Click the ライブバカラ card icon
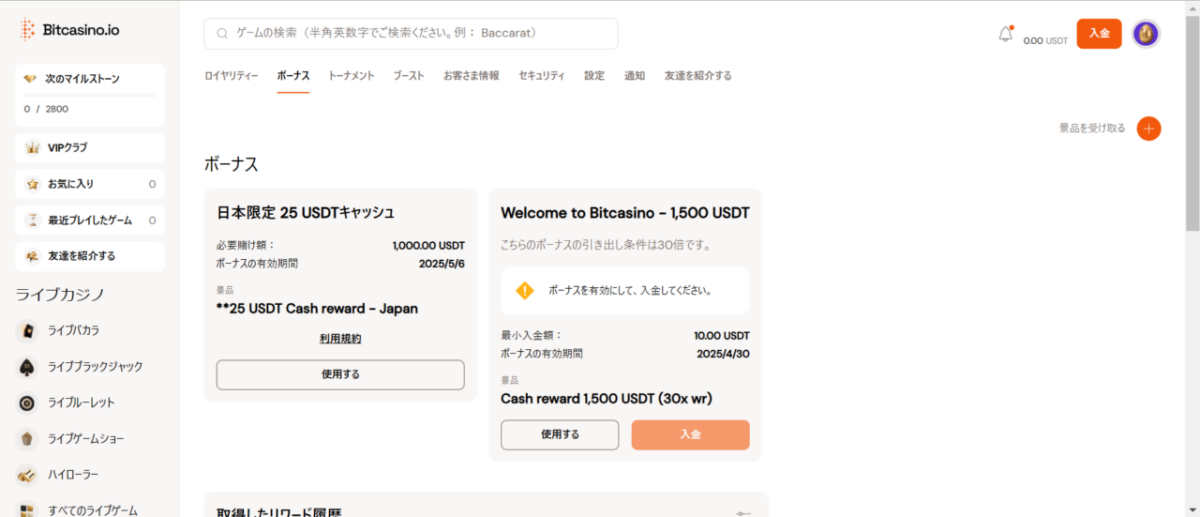Image resolution: width=1200 pixels, height=517 pixels. coord(28,330)
